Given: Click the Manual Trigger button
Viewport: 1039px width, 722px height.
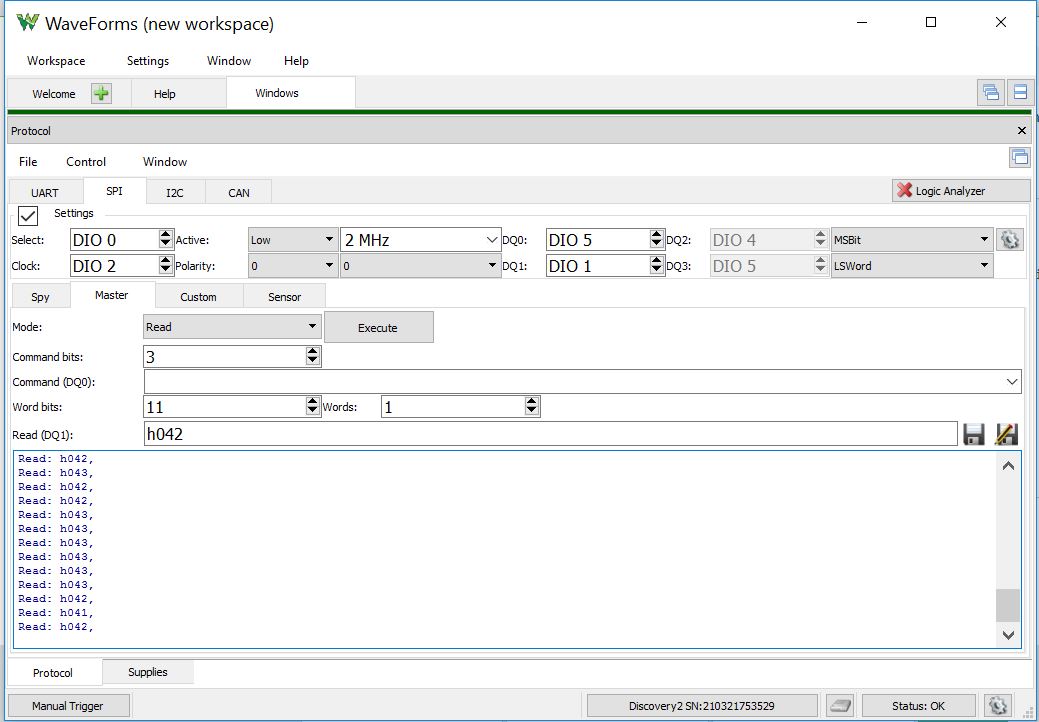Looking at the screenshot, I should click(x=68, y=705).
